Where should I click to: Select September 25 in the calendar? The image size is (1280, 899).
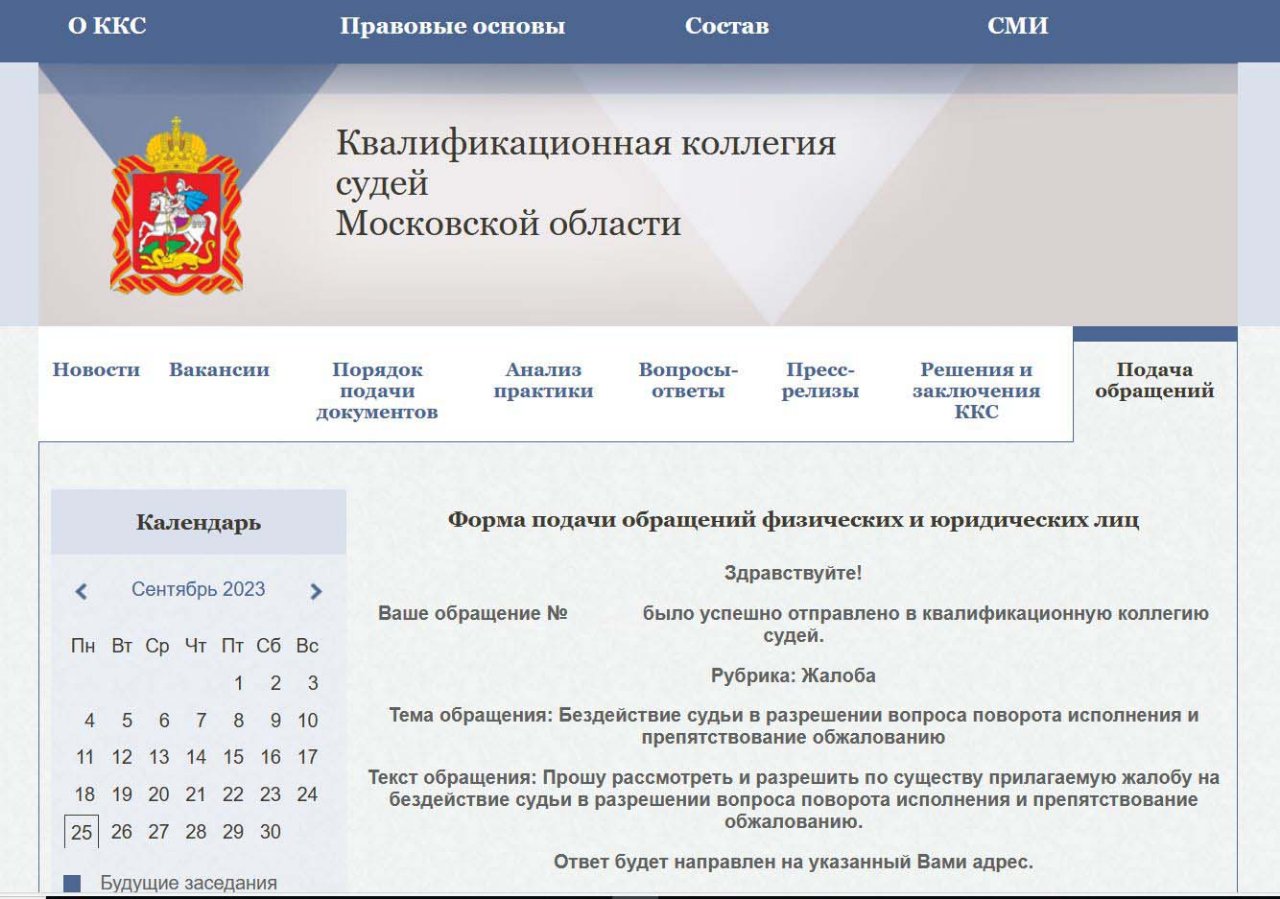coord(82,832)
